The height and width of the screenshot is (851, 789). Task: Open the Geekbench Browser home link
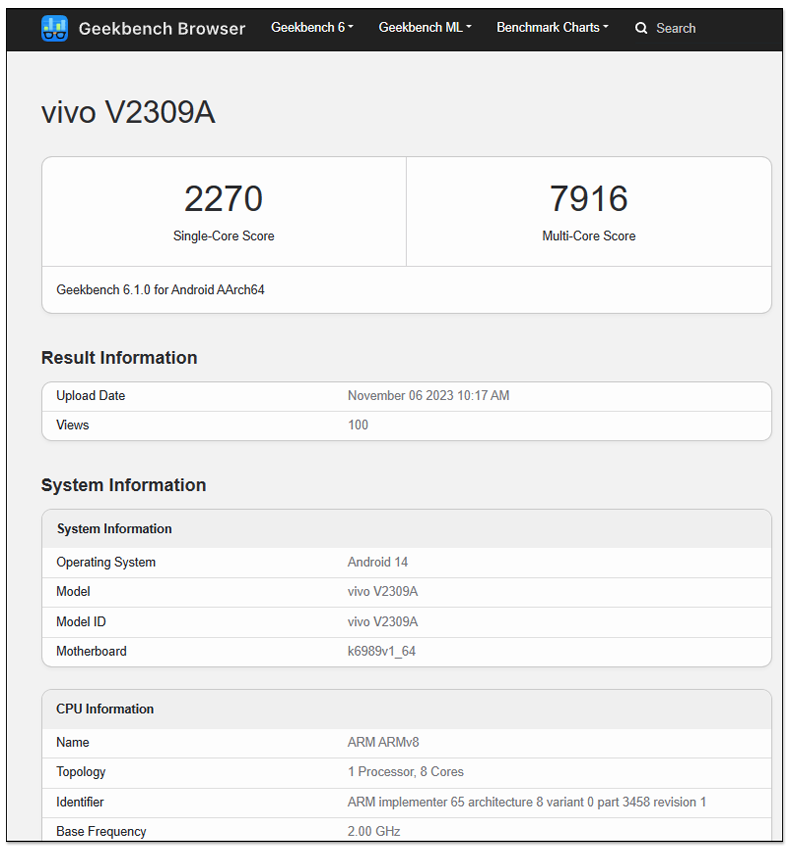click(162, 28)
